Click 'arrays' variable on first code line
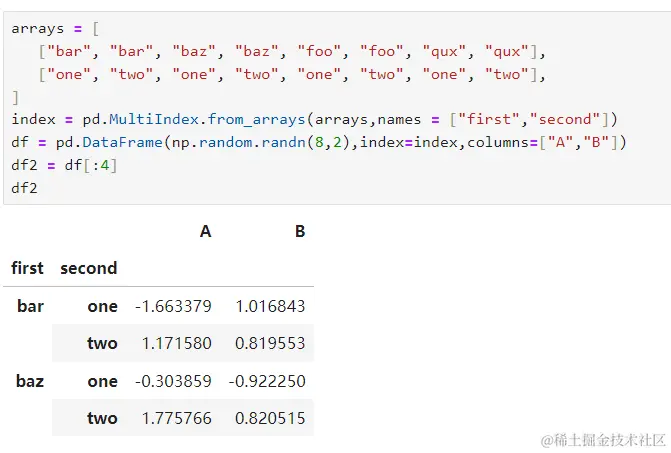 click(38, 29)
